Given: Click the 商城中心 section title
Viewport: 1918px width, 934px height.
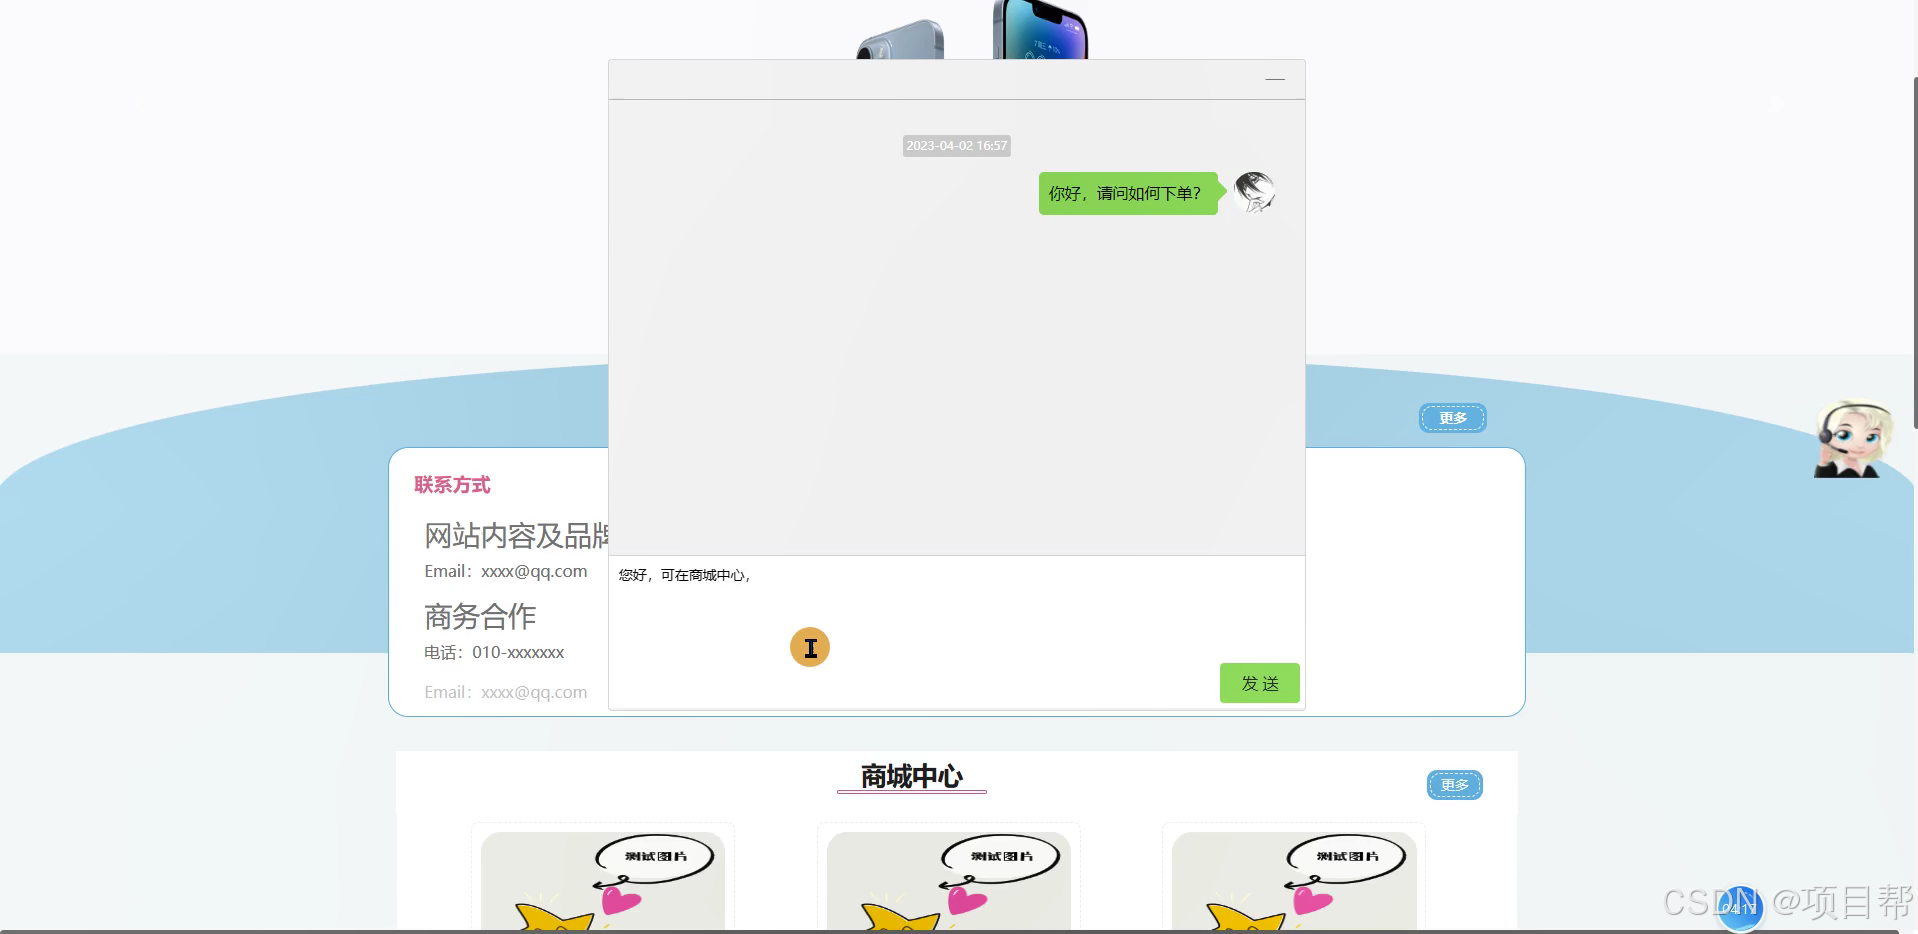Looking at the screenshot, I should [911, 777].
